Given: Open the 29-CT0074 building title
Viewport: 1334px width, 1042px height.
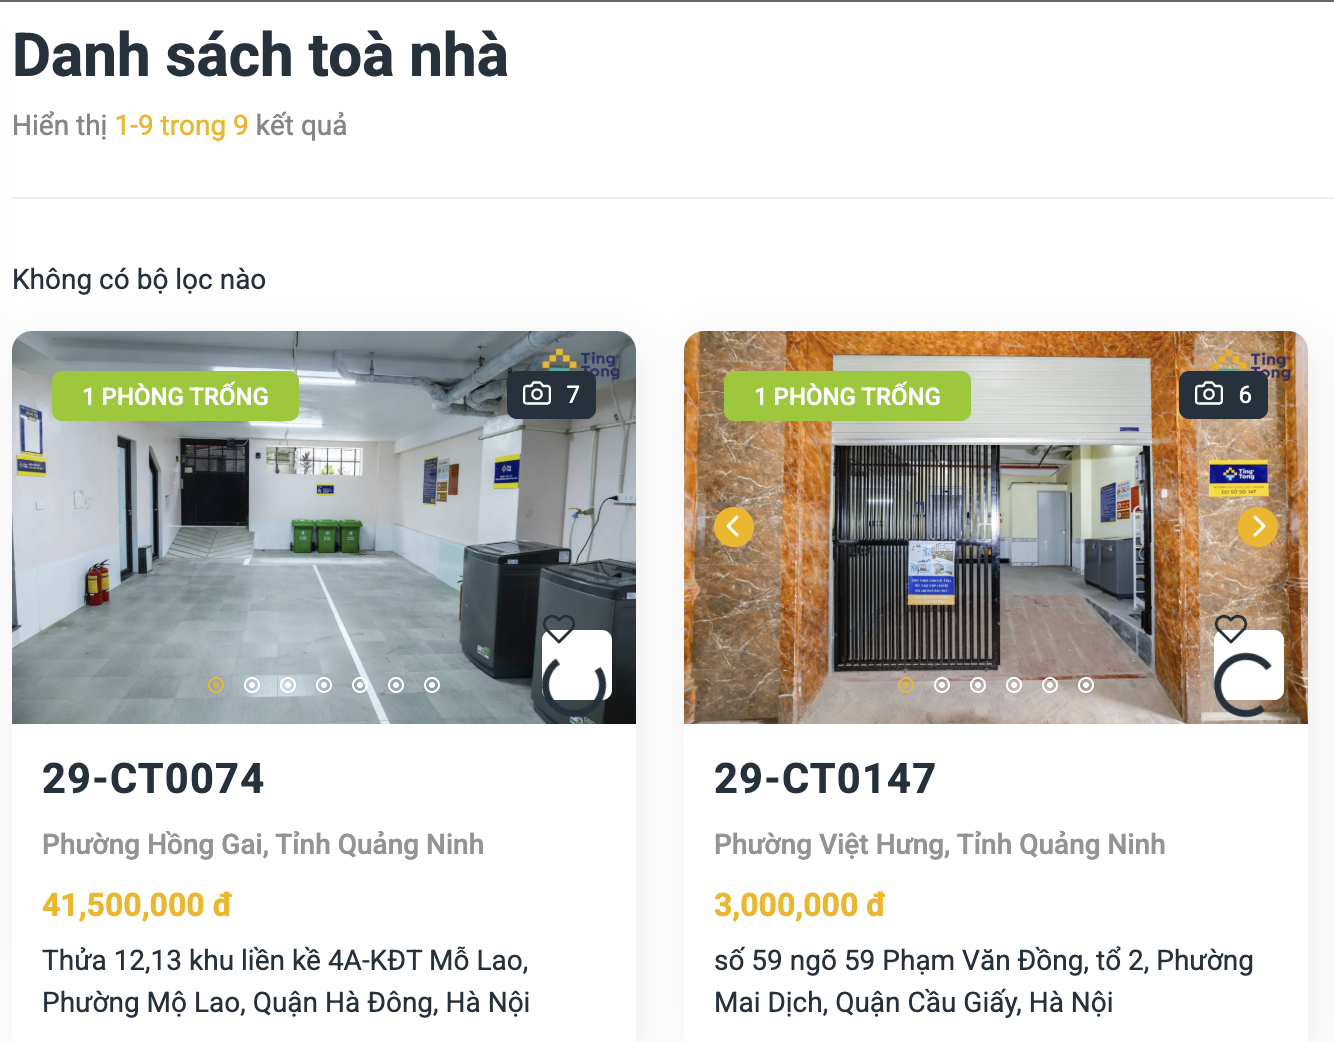Looking at the screenshot, I should (x=153, y=779).
